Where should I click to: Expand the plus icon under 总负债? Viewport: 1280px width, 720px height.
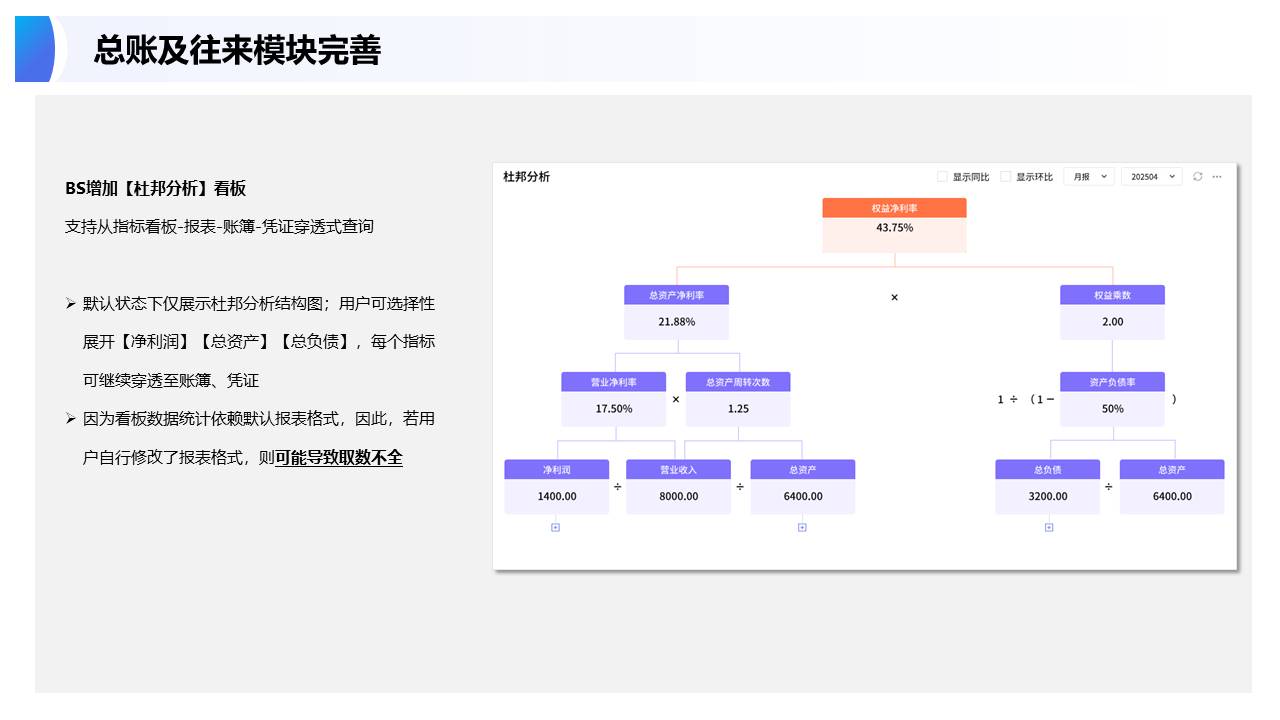click(1048, 527)
